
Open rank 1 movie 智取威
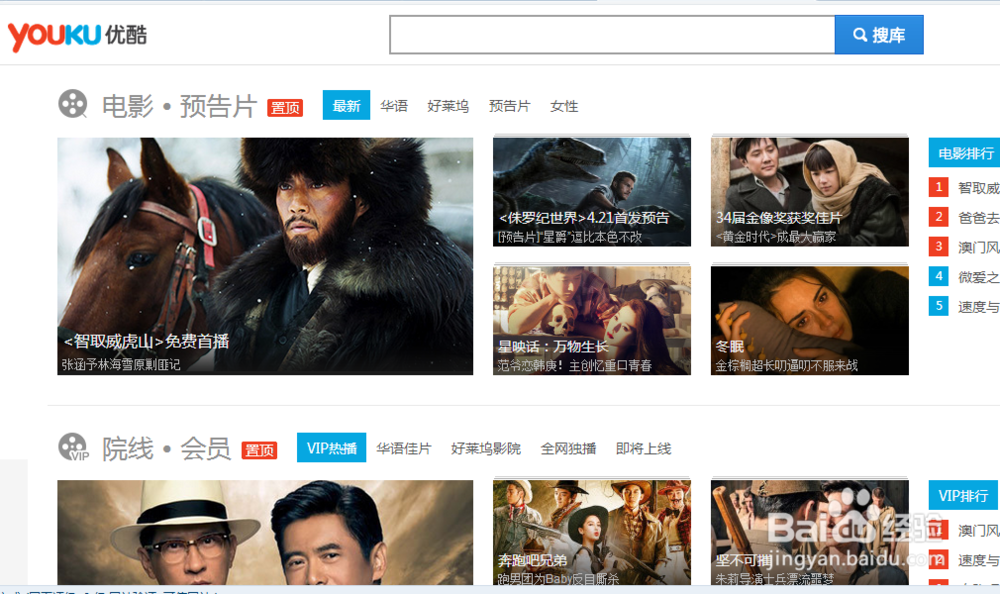point(978,188)
